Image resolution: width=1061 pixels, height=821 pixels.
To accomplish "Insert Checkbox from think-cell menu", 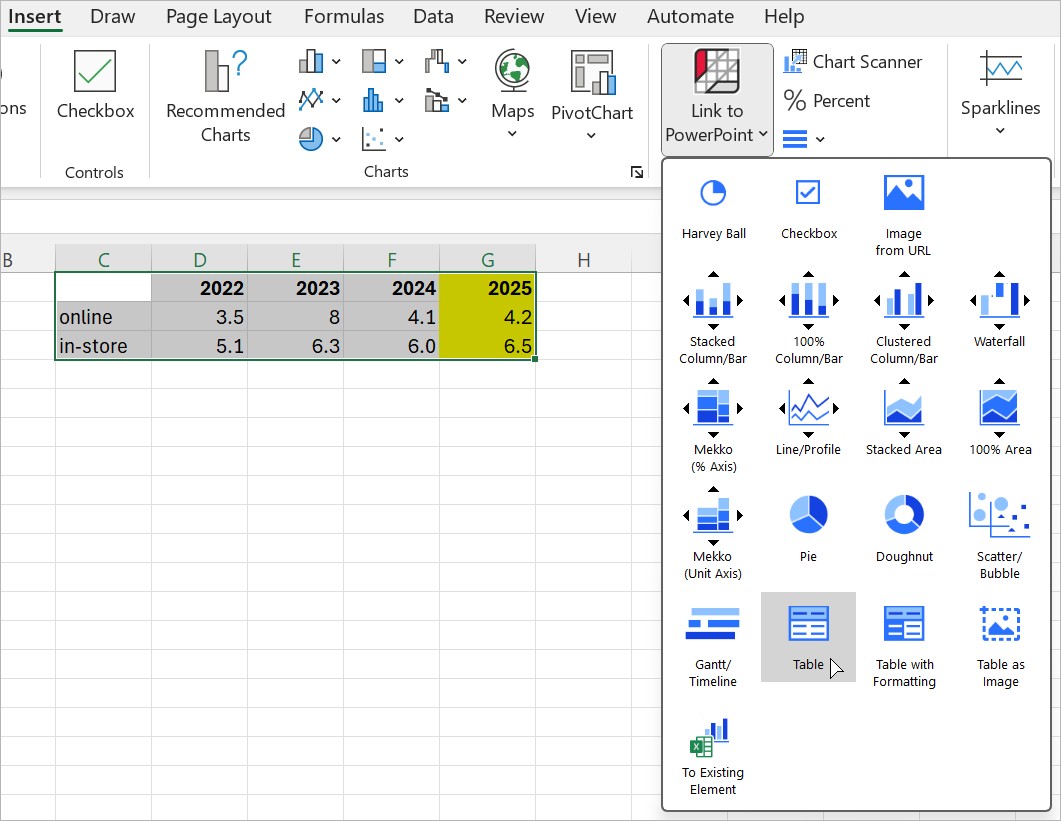I will (808, 207).
